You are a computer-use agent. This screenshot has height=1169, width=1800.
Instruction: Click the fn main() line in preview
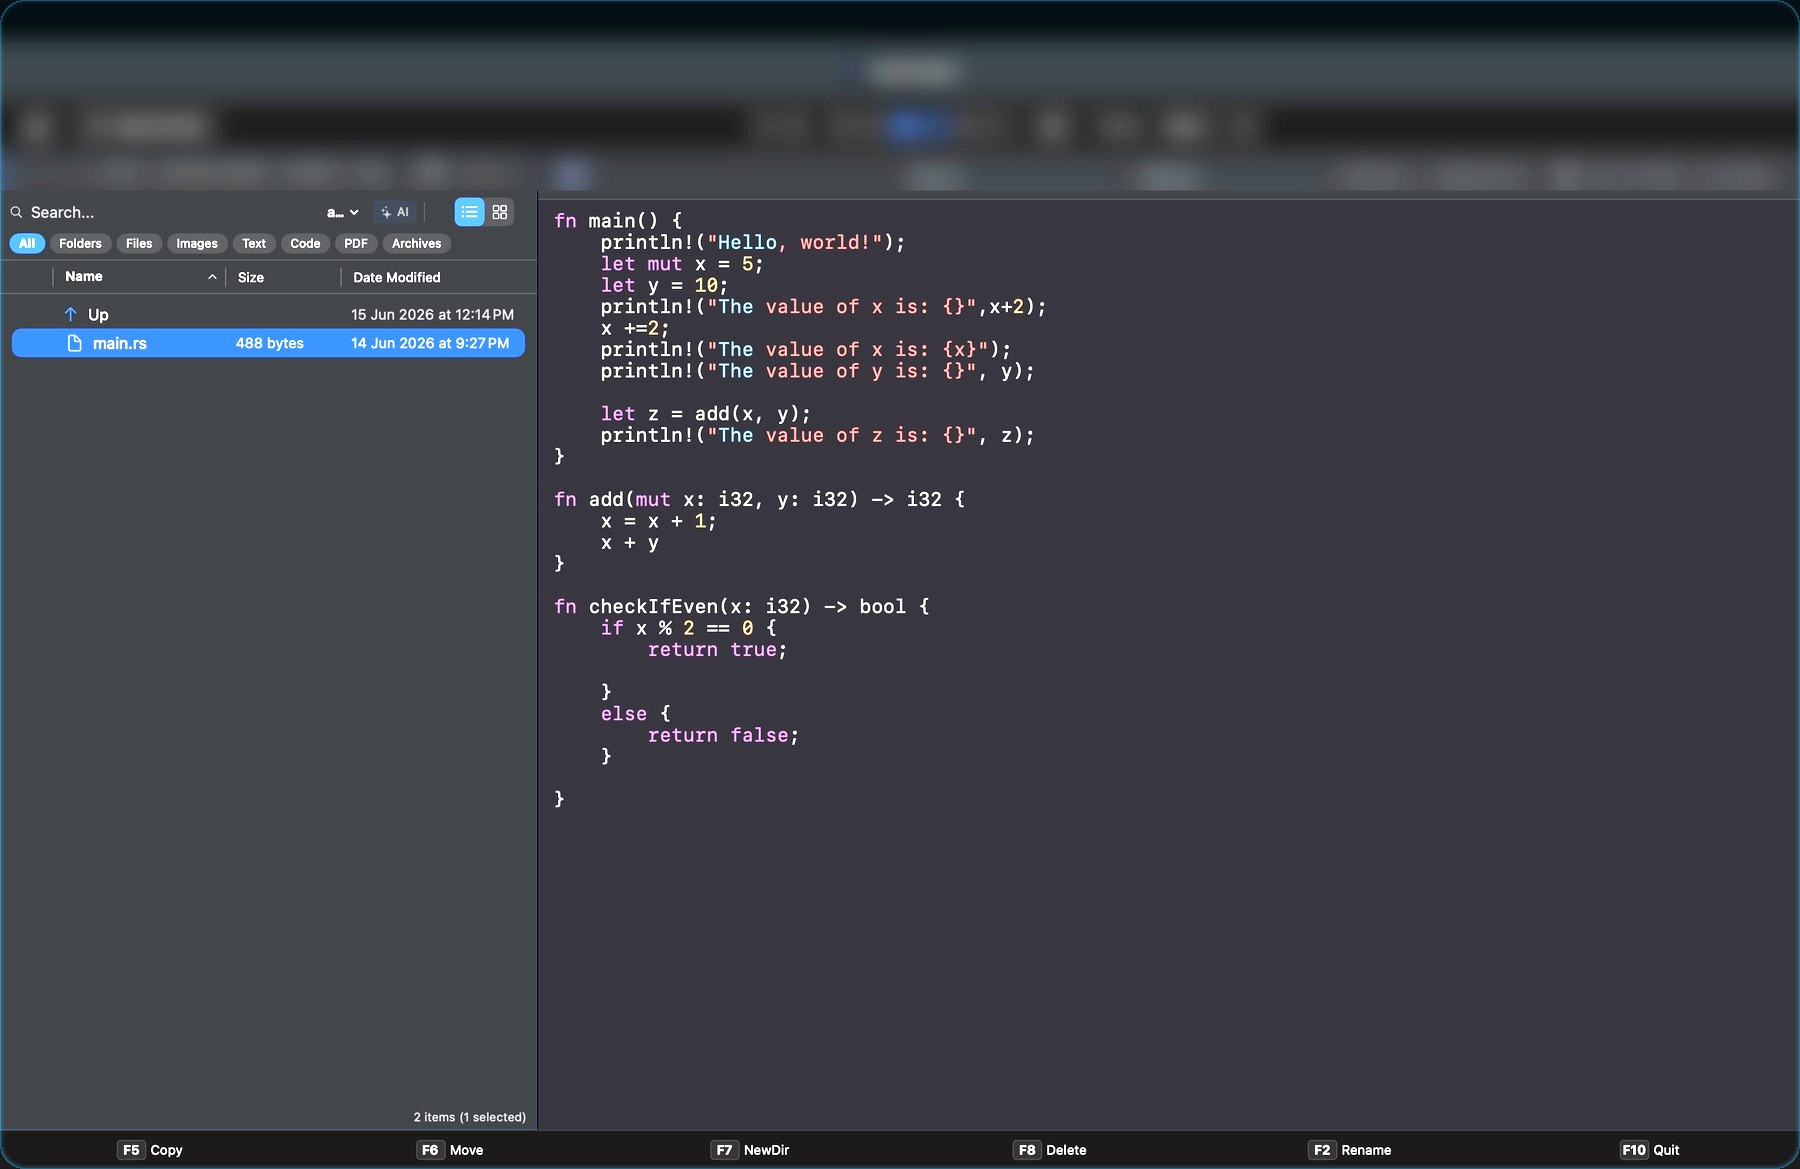[618, 220]
